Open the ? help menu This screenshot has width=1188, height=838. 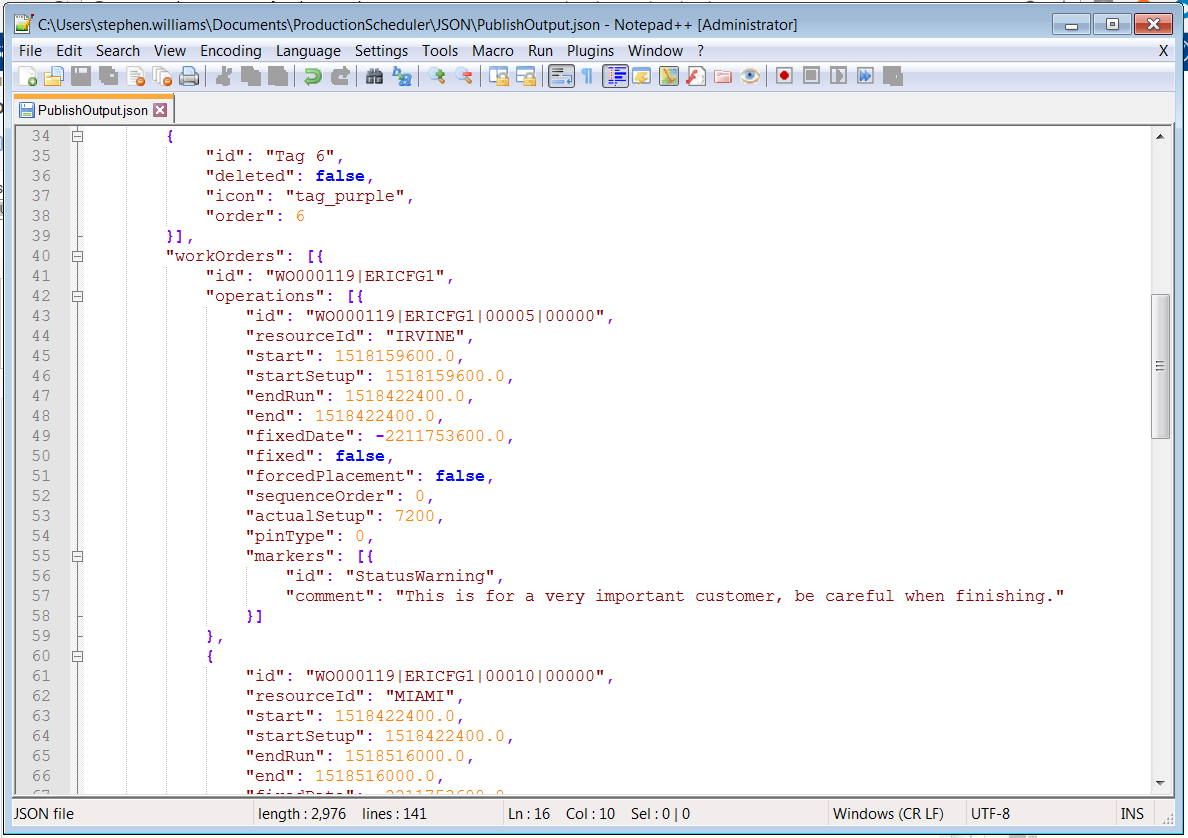coord(700,51)
